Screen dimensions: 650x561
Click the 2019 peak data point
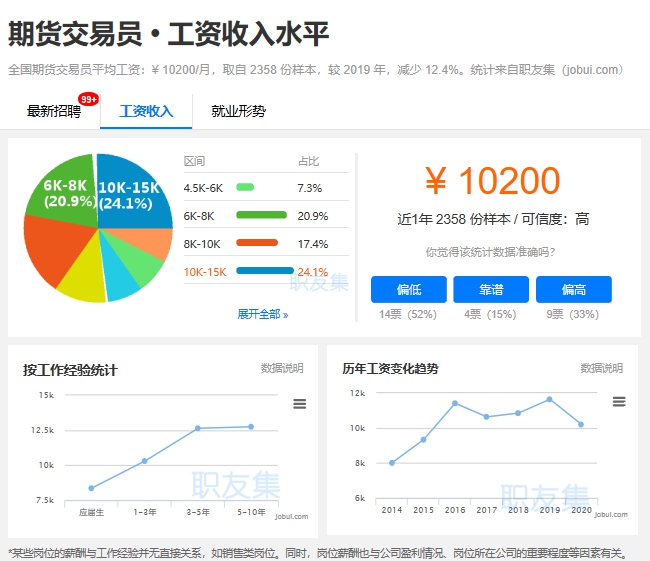[x=549, y=399]
